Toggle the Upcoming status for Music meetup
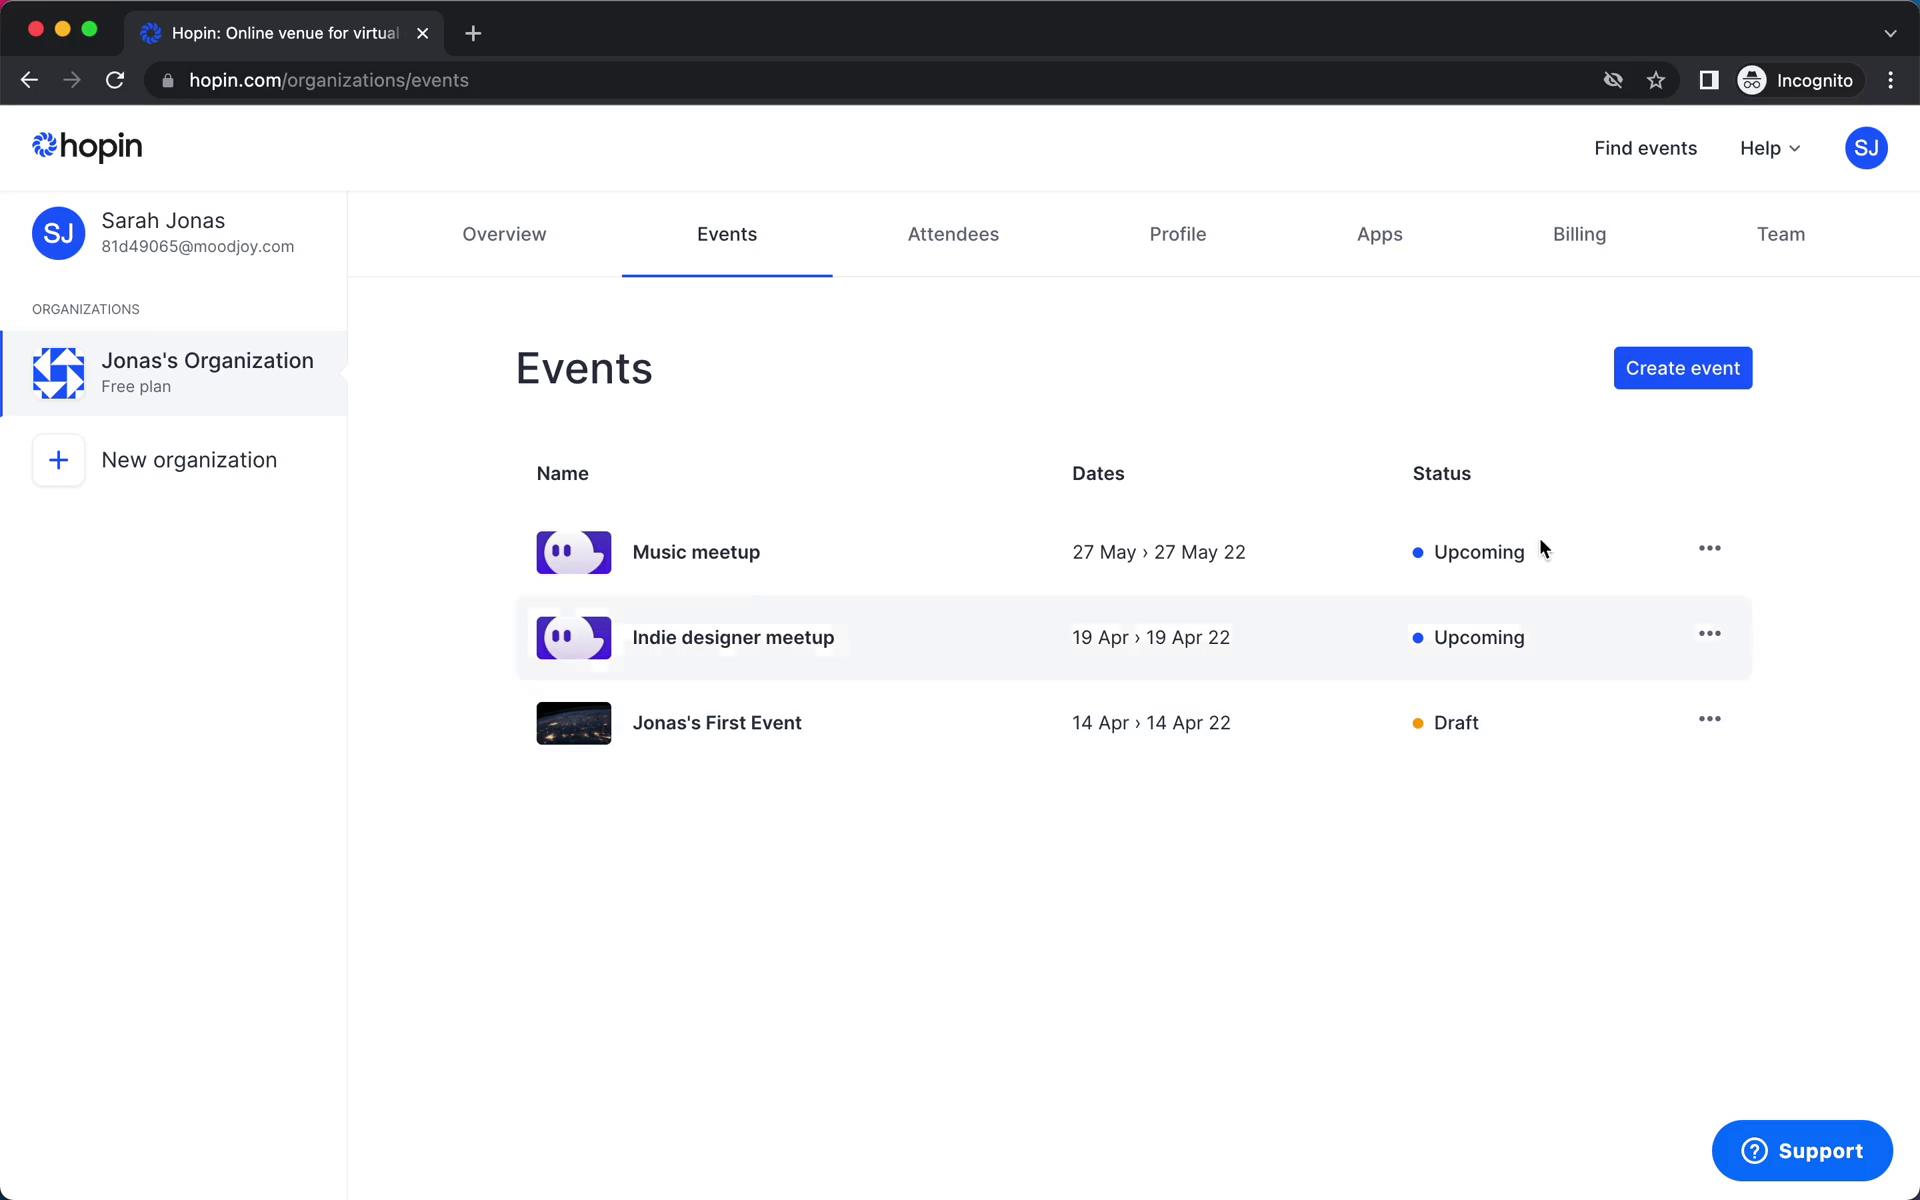 click(1468, 552)
